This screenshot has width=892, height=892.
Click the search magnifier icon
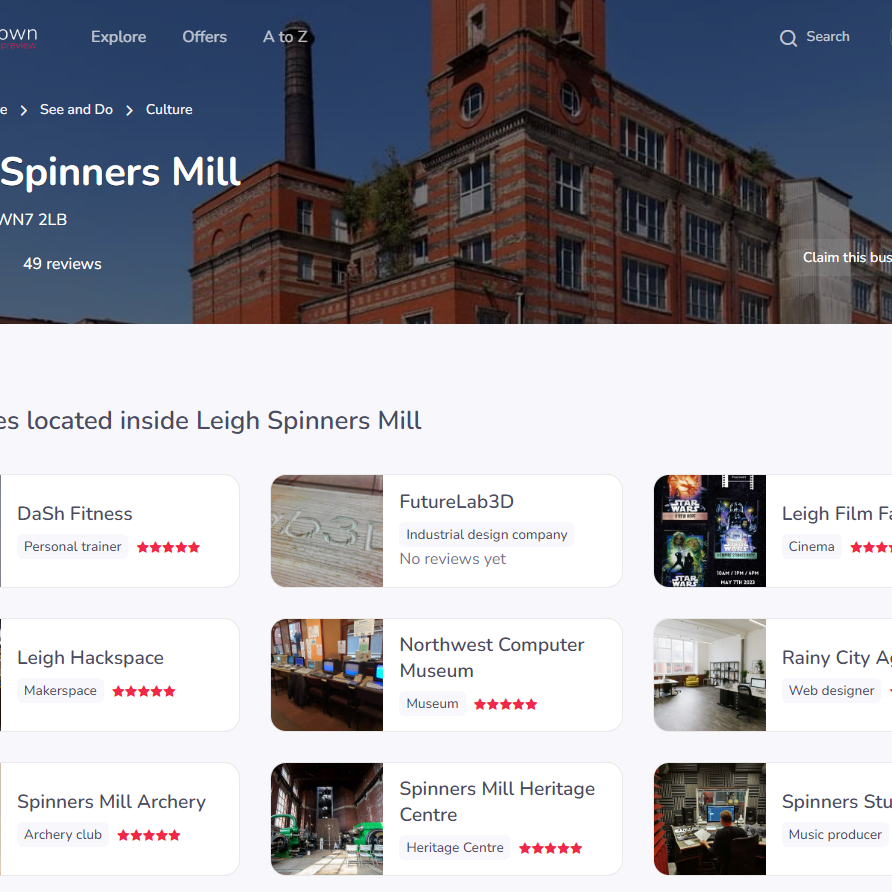[x=788, y=38]
